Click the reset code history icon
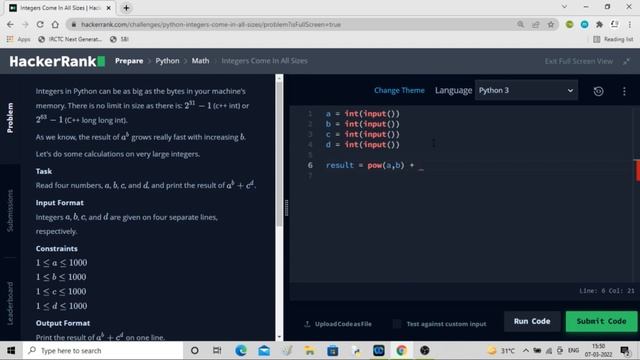 [598, 91]
